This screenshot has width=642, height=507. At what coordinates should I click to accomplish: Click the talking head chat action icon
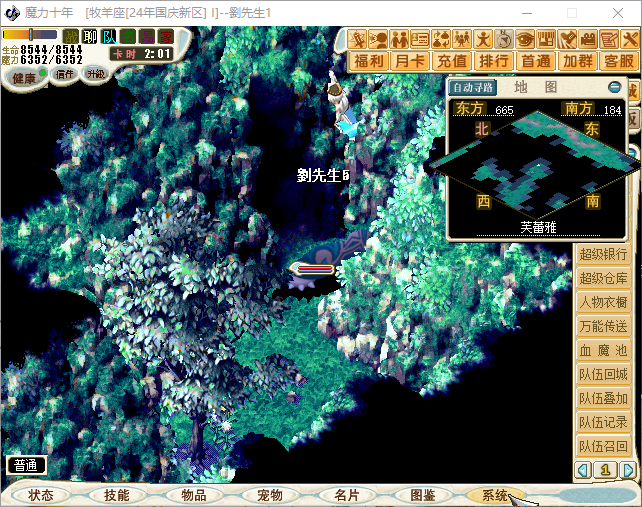[x=378, y=39]
